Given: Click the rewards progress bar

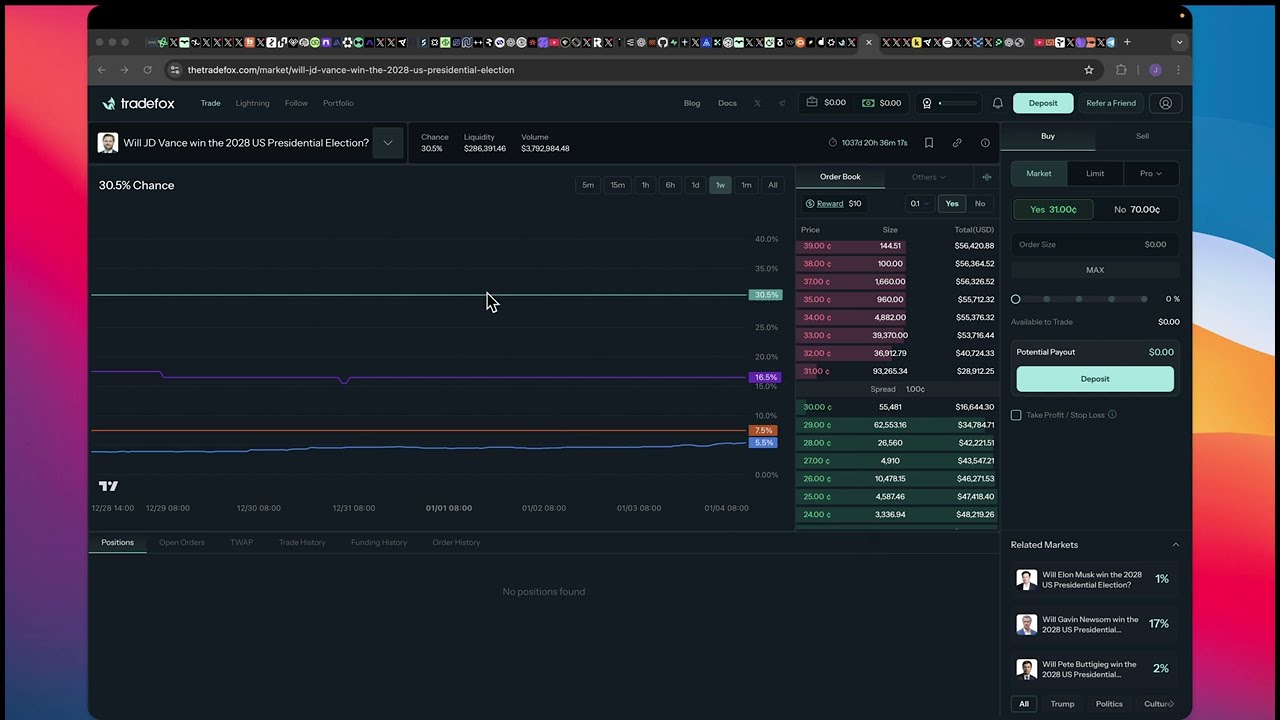Looking at the screenshot, I should point(957,103).
